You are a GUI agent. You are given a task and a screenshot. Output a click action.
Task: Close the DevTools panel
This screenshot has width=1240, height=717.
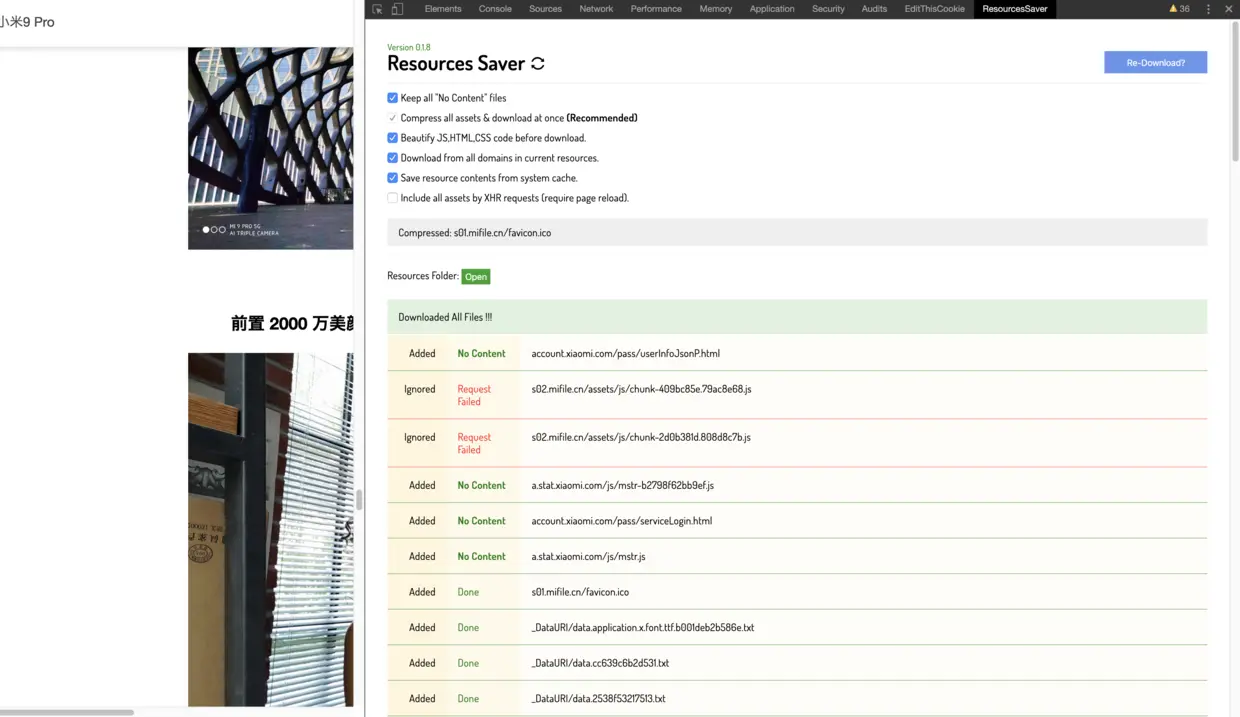point(1229,9)
